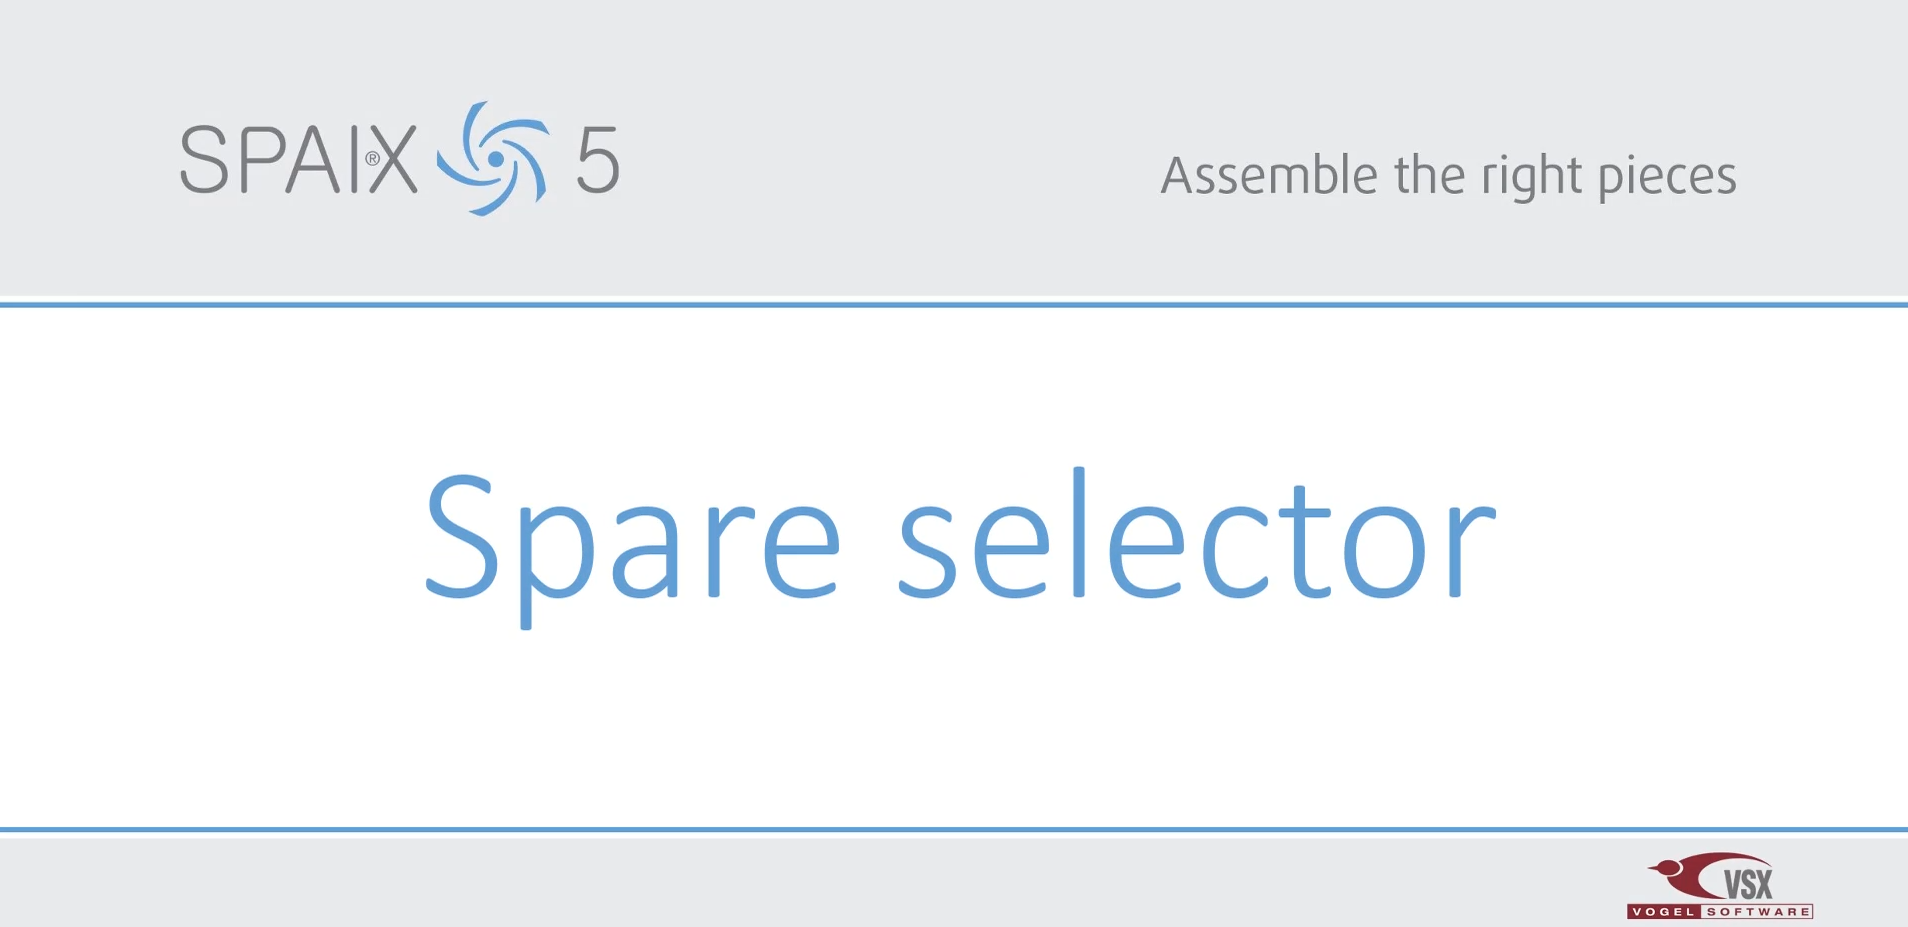Click the SOFTWARE label under VSX
1908x927 pixels.
1757,912
